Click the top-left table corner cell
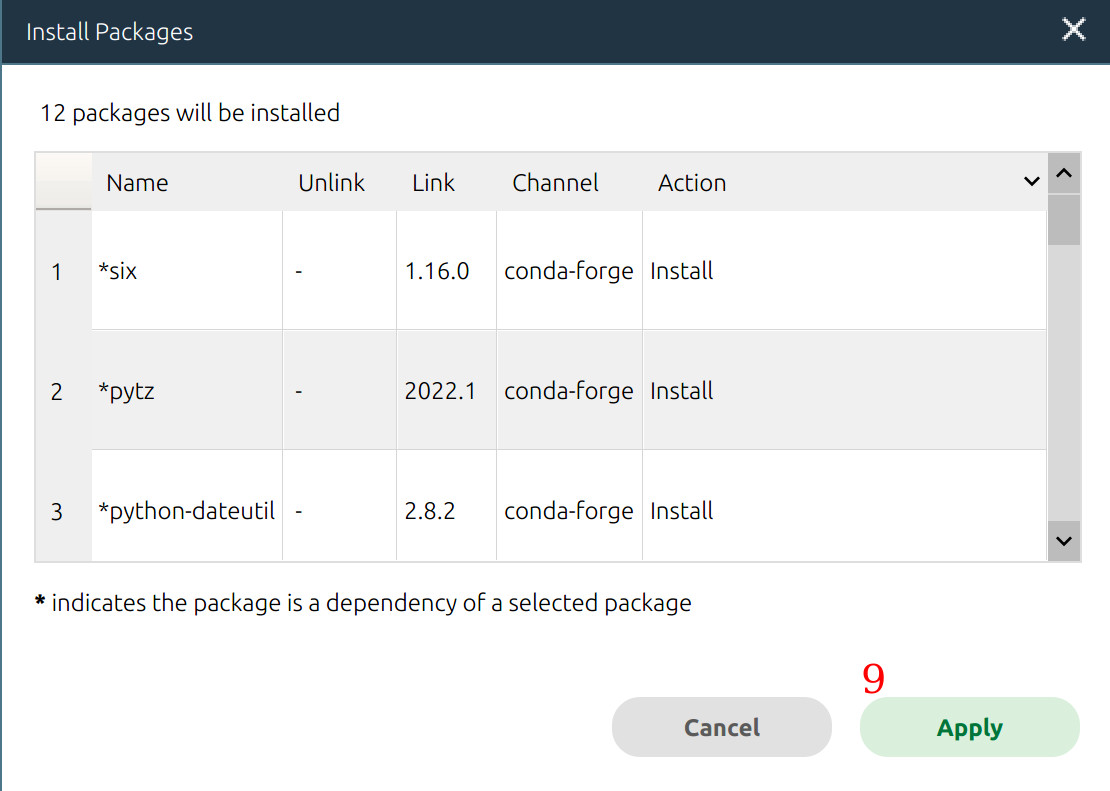 (x=63, y=181)
